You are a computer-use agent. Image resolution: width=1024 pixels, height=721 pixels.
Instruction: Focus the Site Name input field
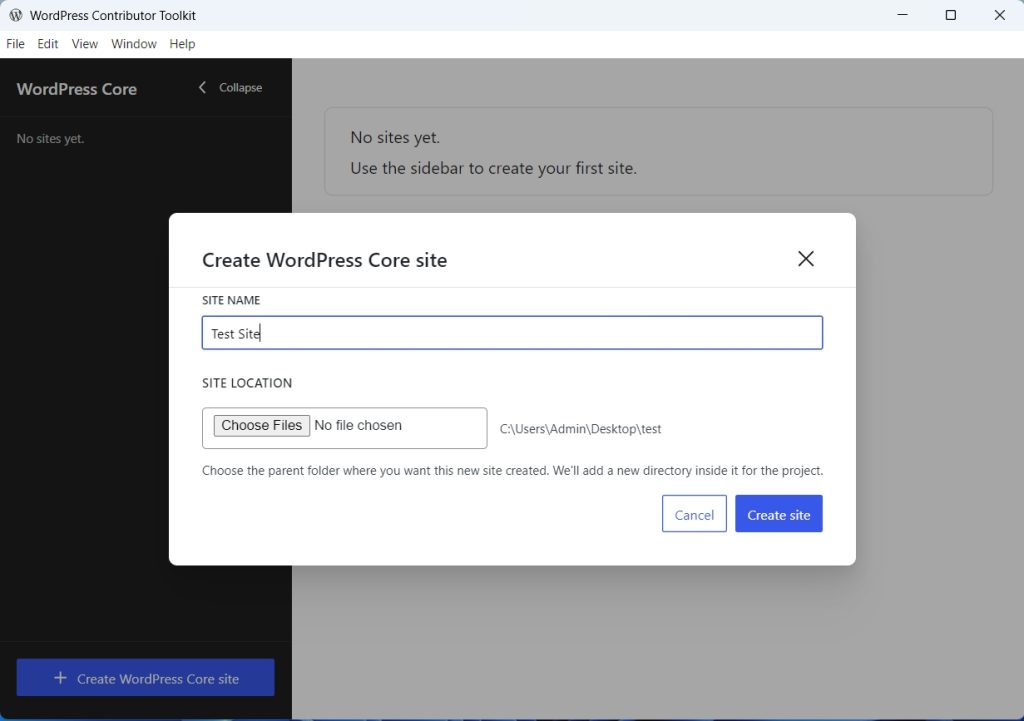coord(512,332)
